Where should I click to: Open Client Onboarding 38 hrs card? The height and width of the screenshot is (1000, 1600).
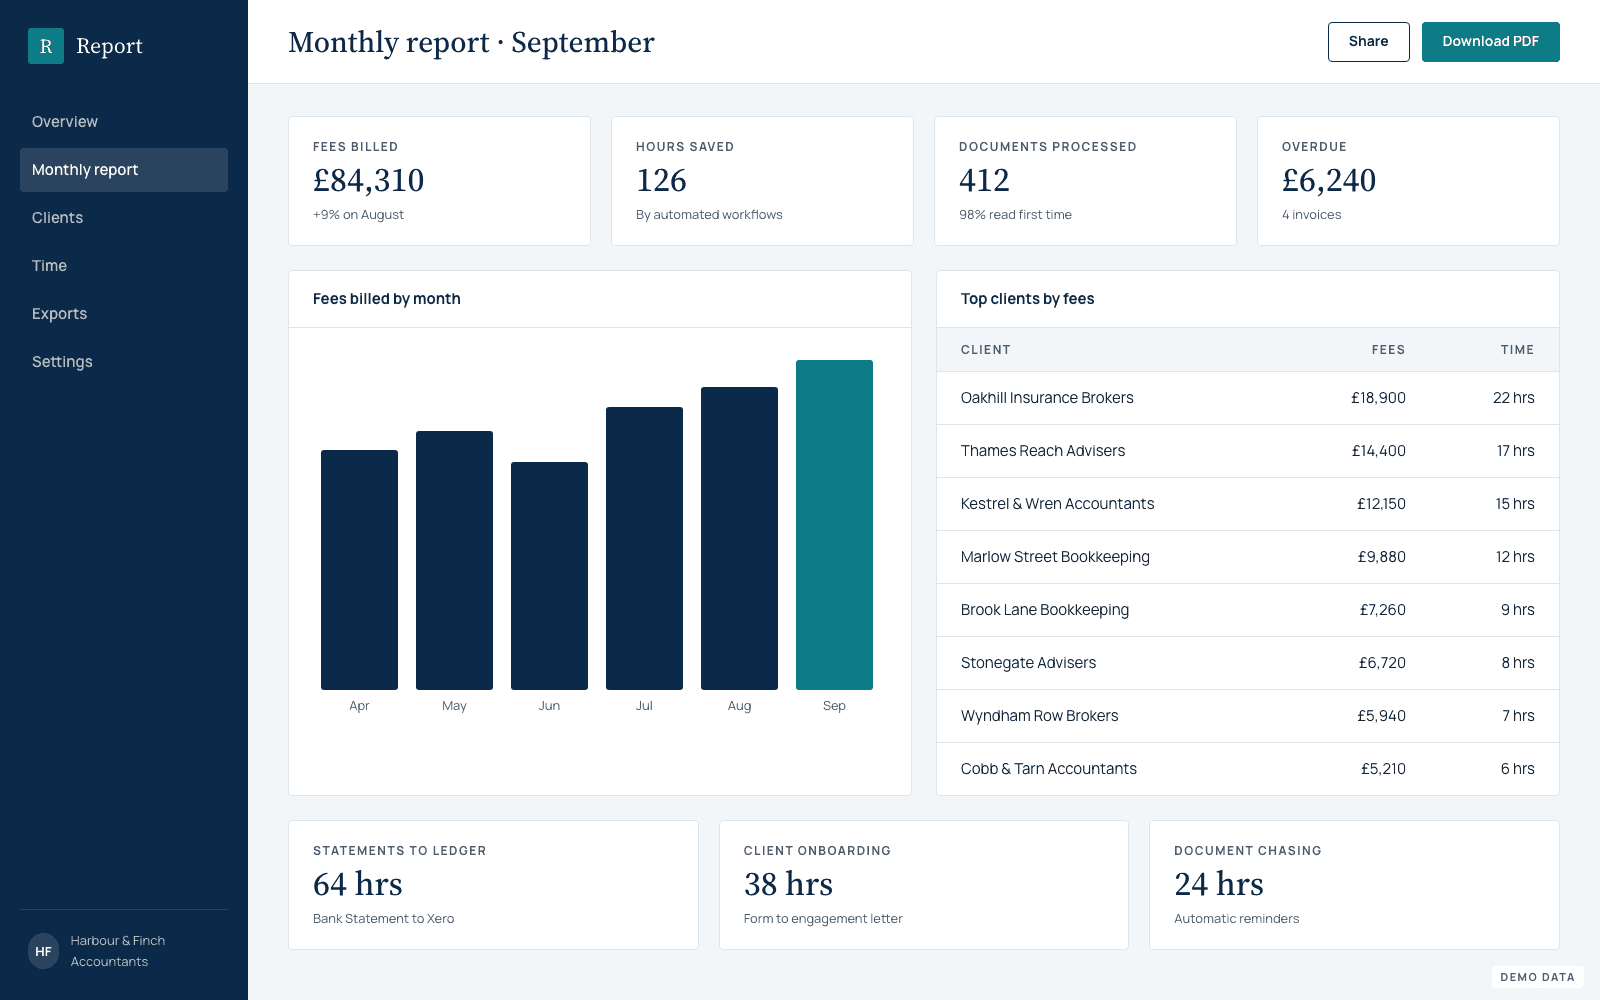(x=924, y=885)
